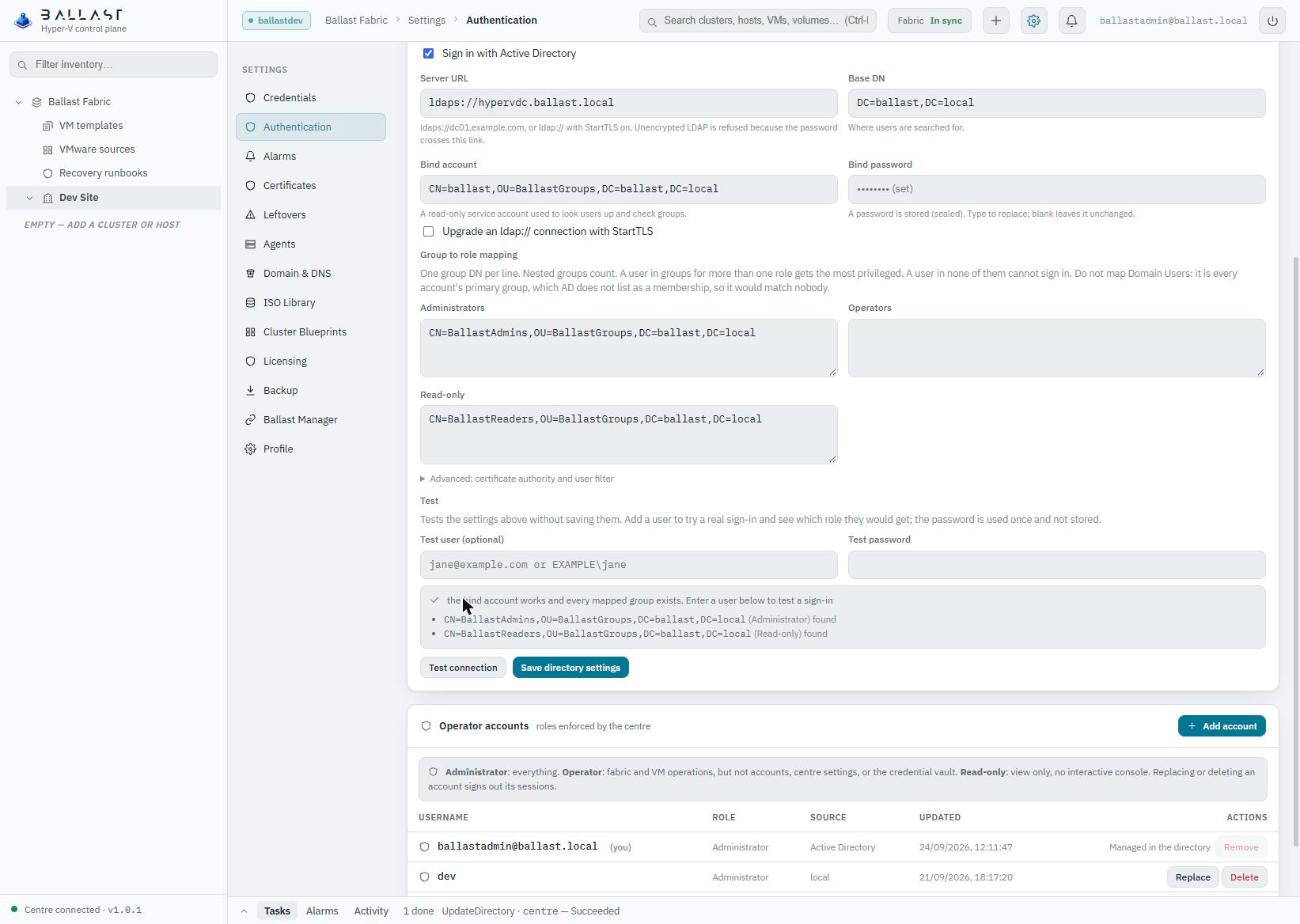Click the VMware sources icon
This screenshot has width=1300, height=924.
tap(47, 150)
